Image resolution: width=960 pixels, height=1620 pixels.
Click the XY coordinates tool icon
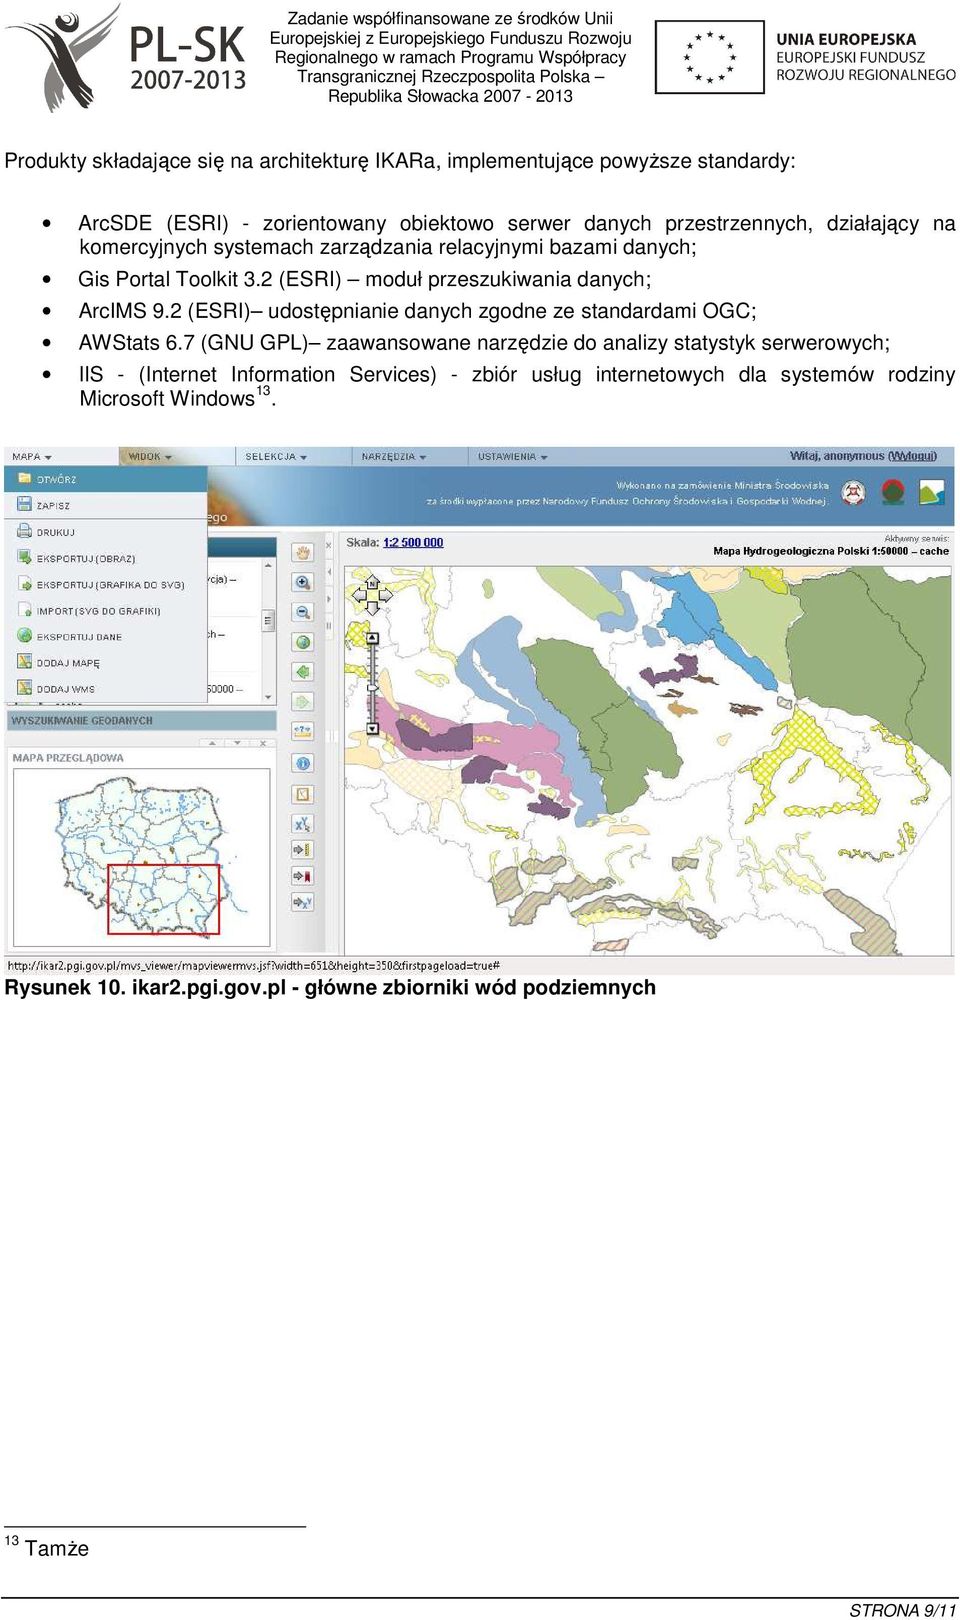pyautogui.click(x=303, y=824)
